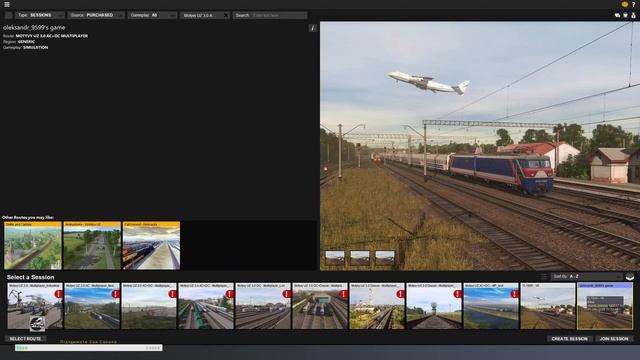Toggle the small square box beside Type
This screenshot has height=360, width=640.
[9, 16]
